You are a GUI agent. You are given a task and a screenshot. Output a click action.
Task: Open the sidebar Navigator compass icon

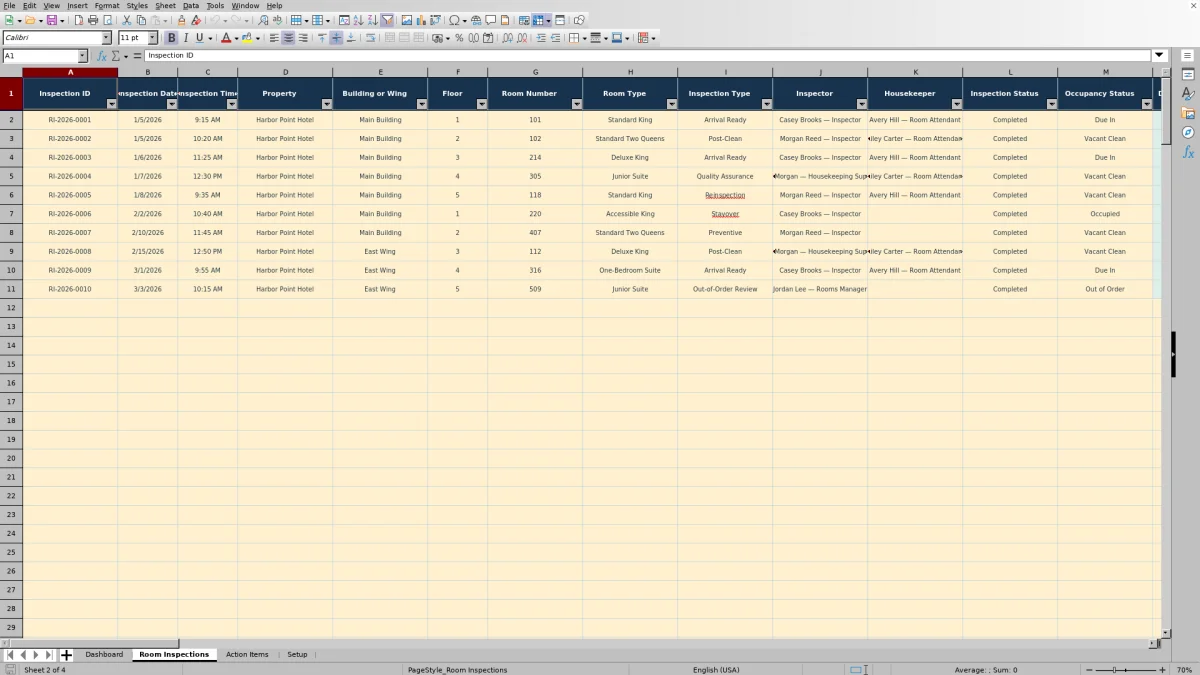1188,132
